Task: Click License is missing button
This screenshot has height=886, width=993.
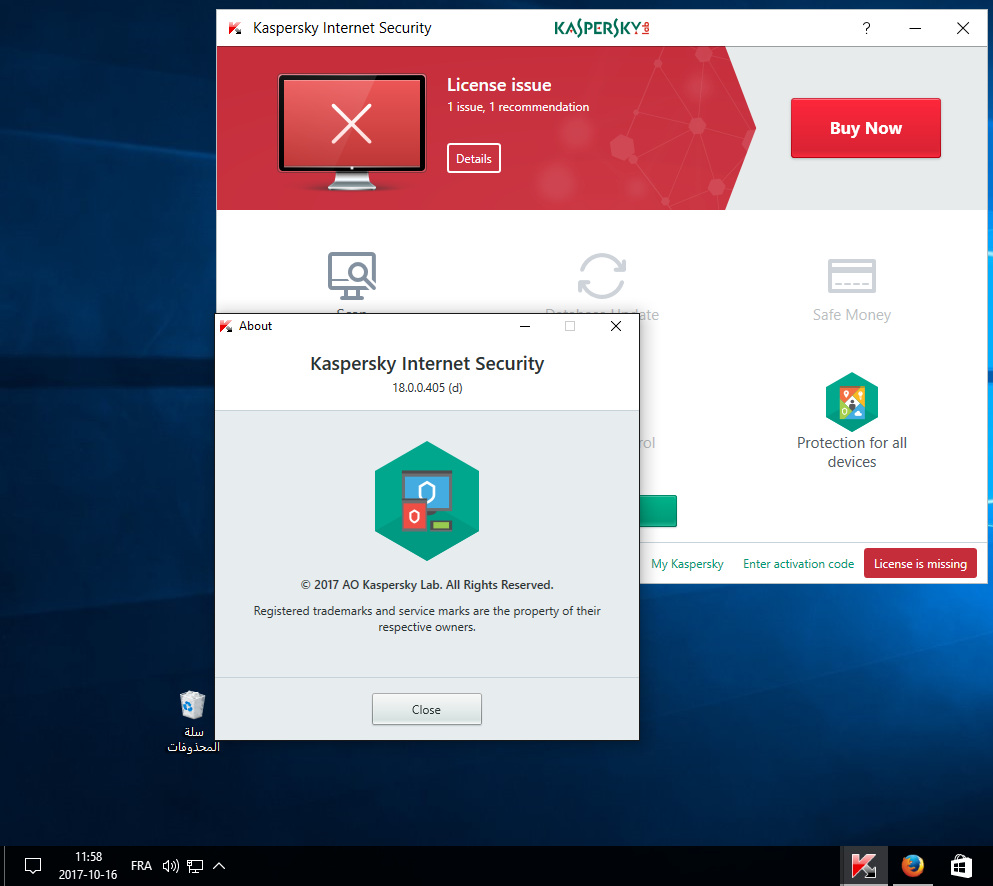Action: pos(920,563)
